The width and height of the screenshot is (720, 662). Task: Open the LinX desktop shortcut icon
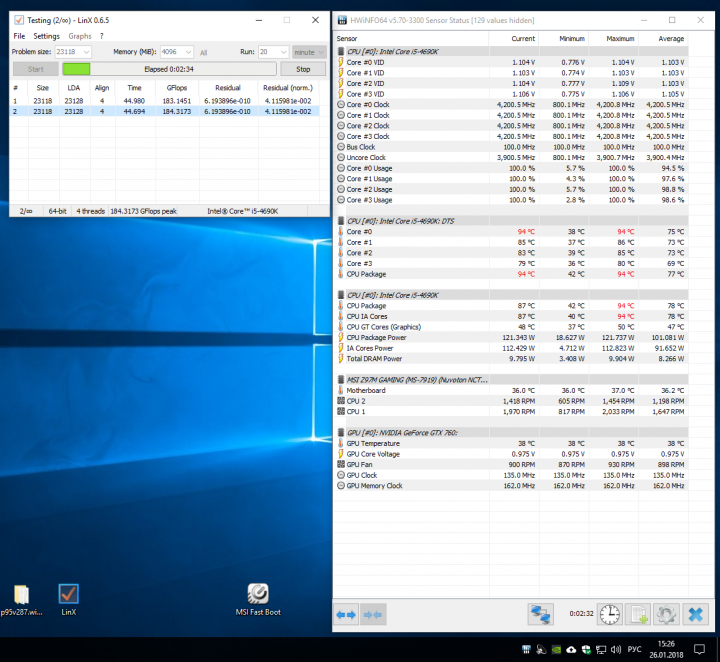[69, 600]
